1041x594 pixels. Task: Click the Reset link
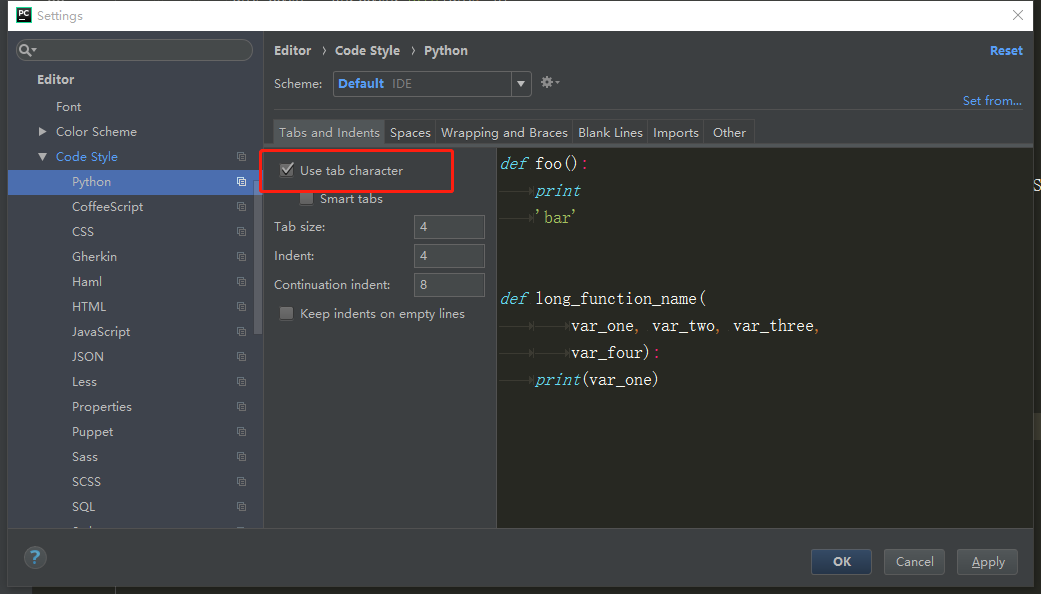(1006, 50)
